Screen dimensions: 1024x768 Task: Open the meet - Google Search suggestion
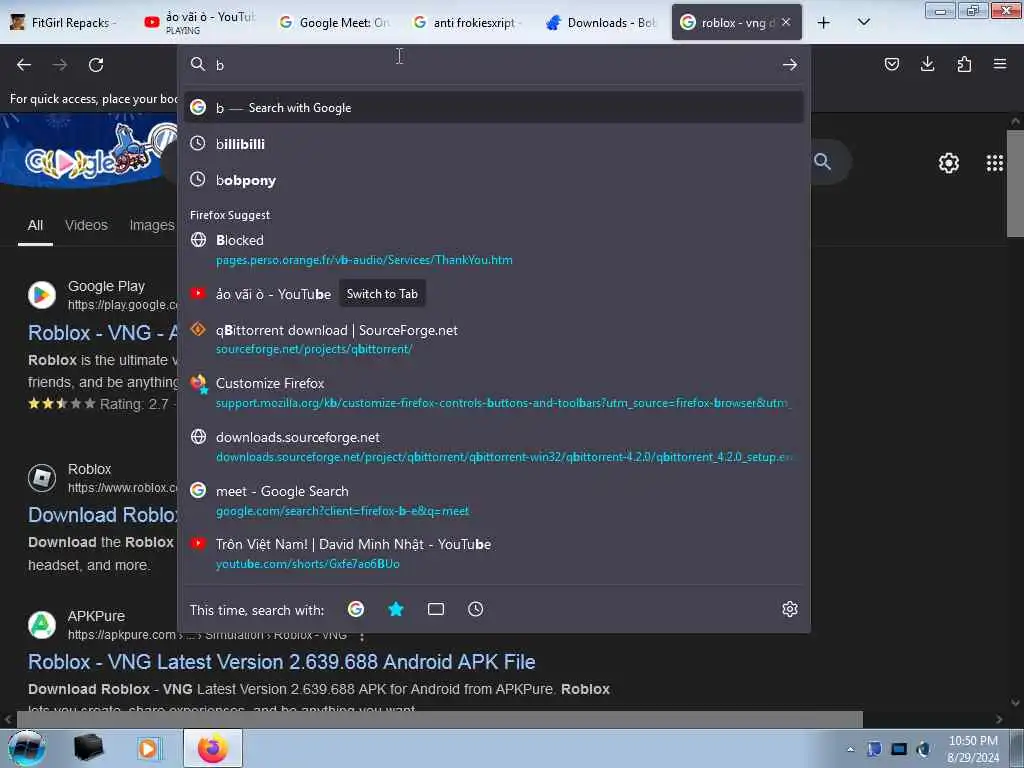click(x=494, y=500)
